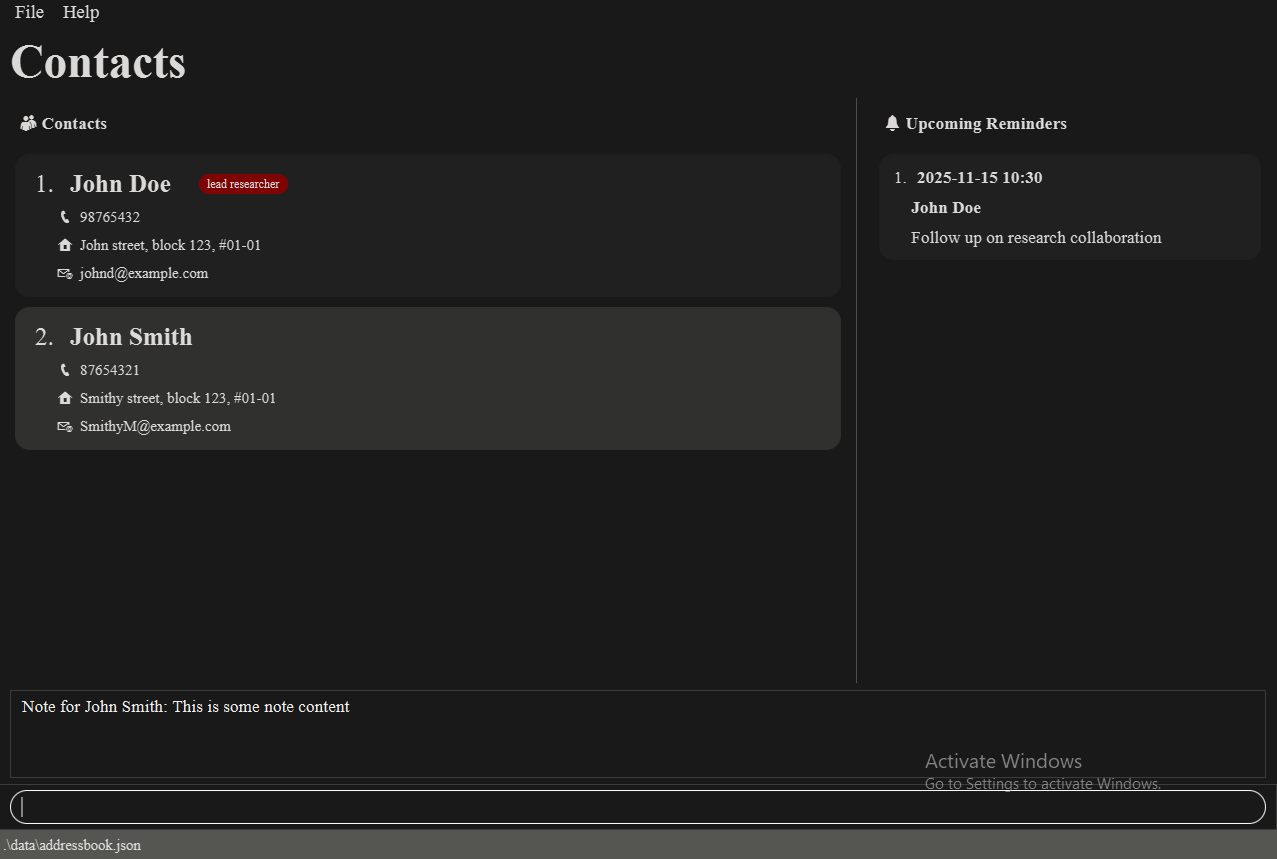Screen dimensions: 1277x859
Task: Click the phone icon for John Doe
Action: pos(65,217)
